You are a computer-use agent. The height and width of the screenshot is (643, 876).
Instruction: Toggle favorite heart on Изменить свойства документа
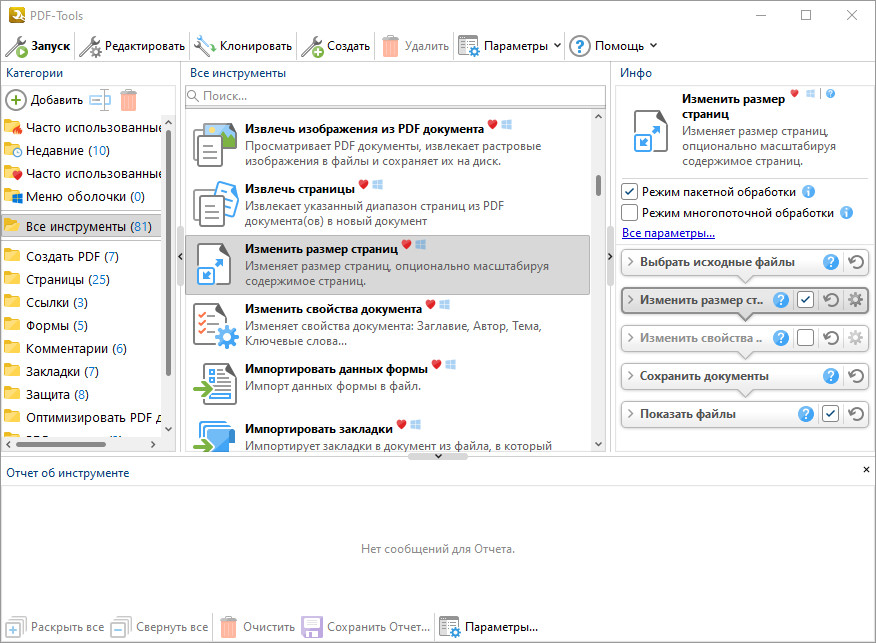click(430, 304)
